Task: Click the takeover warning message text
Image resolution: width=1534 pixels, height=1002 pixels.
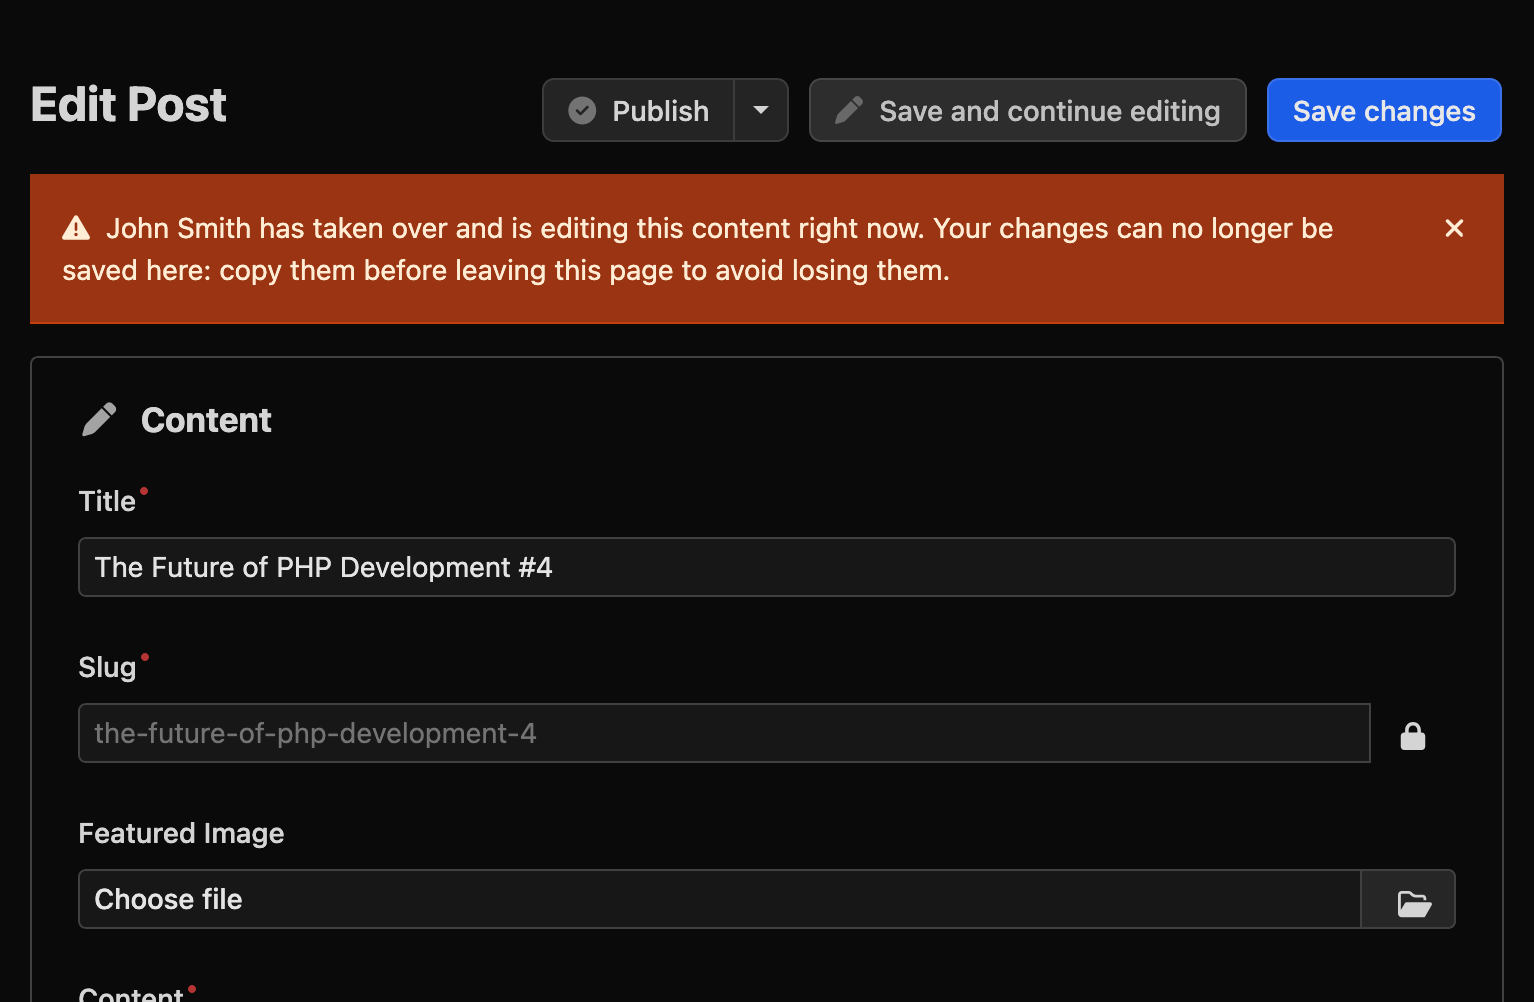Action: click(697, 249)
